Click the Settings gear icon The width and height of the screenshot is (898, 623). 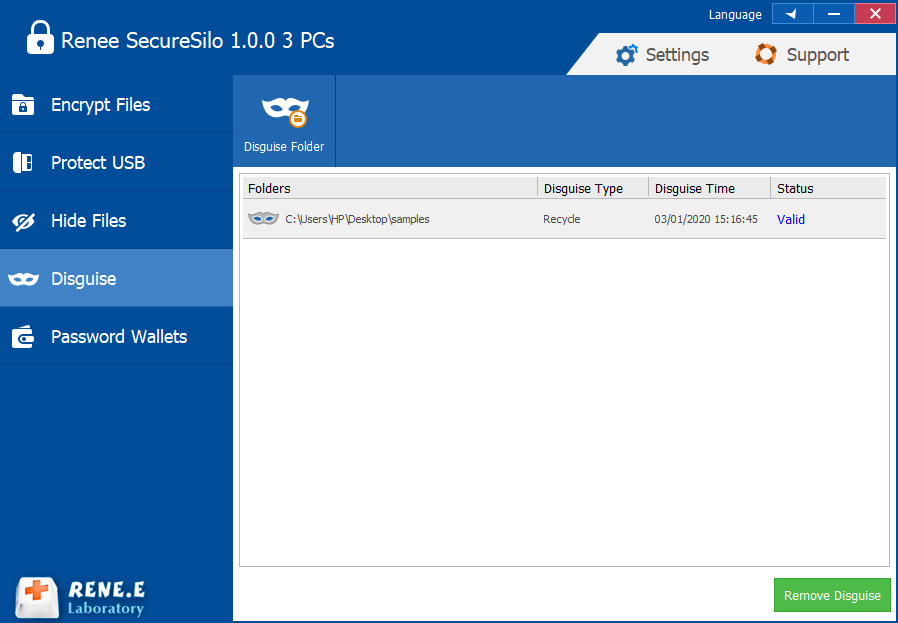pos(627,55)
